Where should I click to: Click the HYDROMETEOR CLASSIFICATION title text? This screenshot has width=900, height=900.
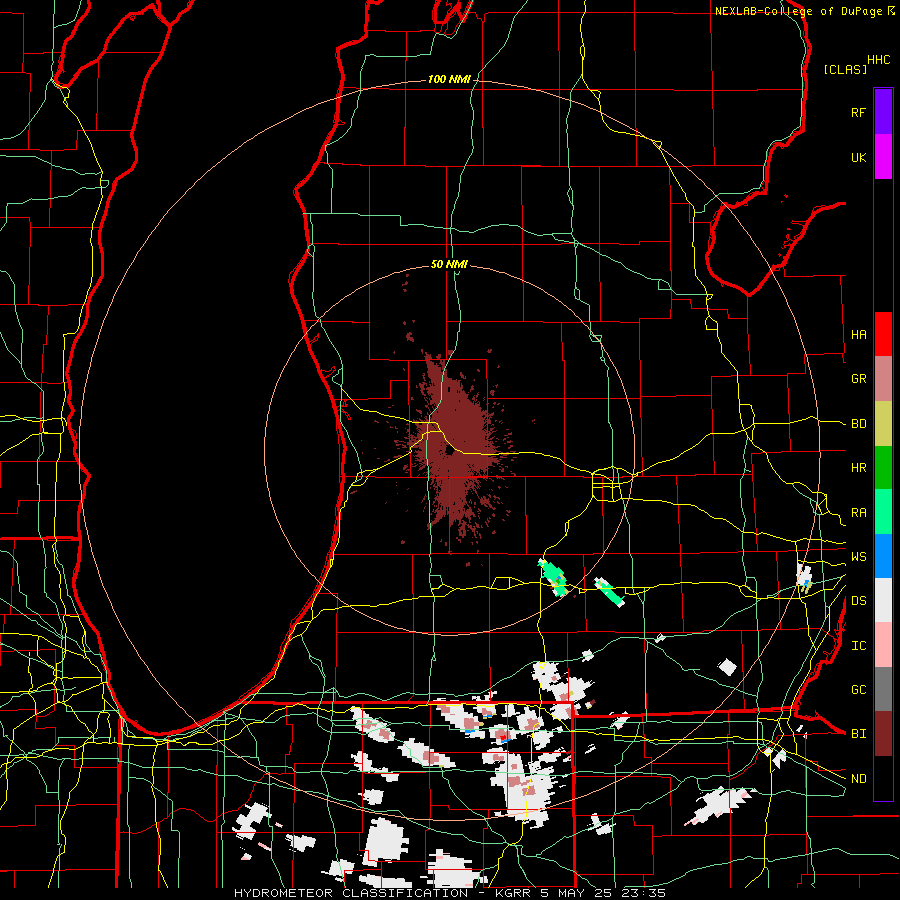(x=351, y=893)
